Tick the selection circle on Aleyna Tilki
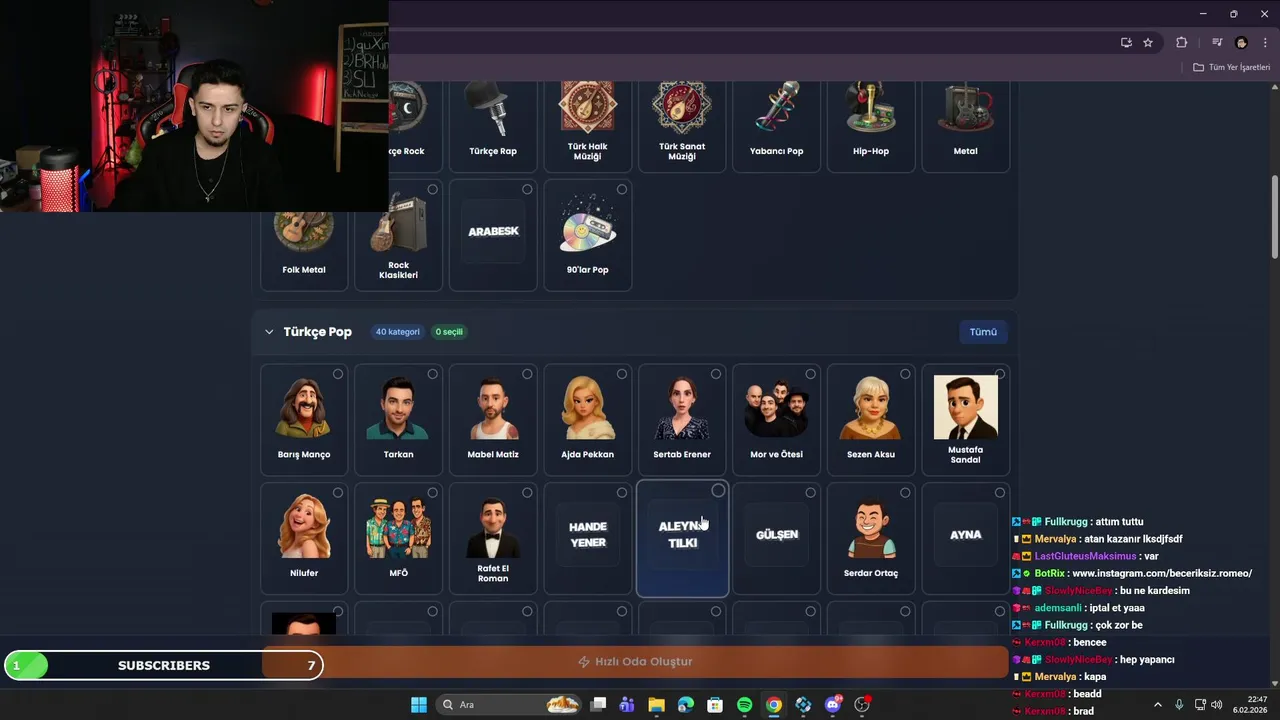Screen dimensions: 1280x720 [x=718, y=491]
